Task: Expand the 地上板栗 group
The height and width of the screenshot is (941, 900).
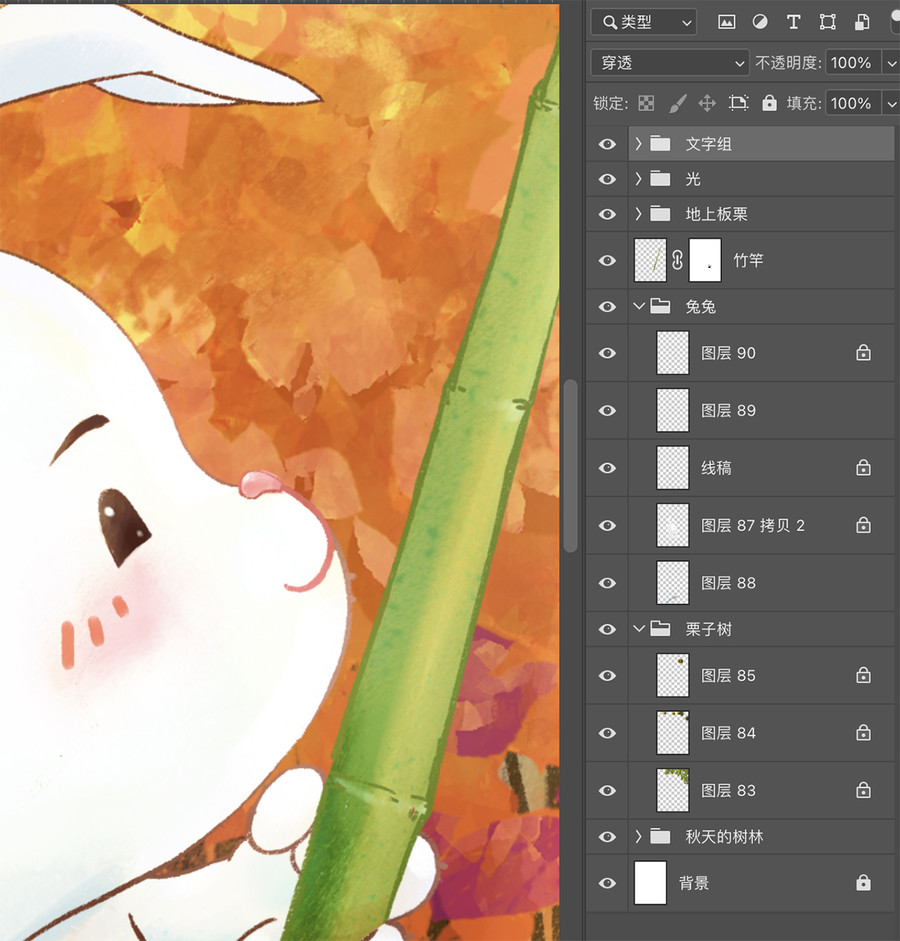Action: click(638, 214)
